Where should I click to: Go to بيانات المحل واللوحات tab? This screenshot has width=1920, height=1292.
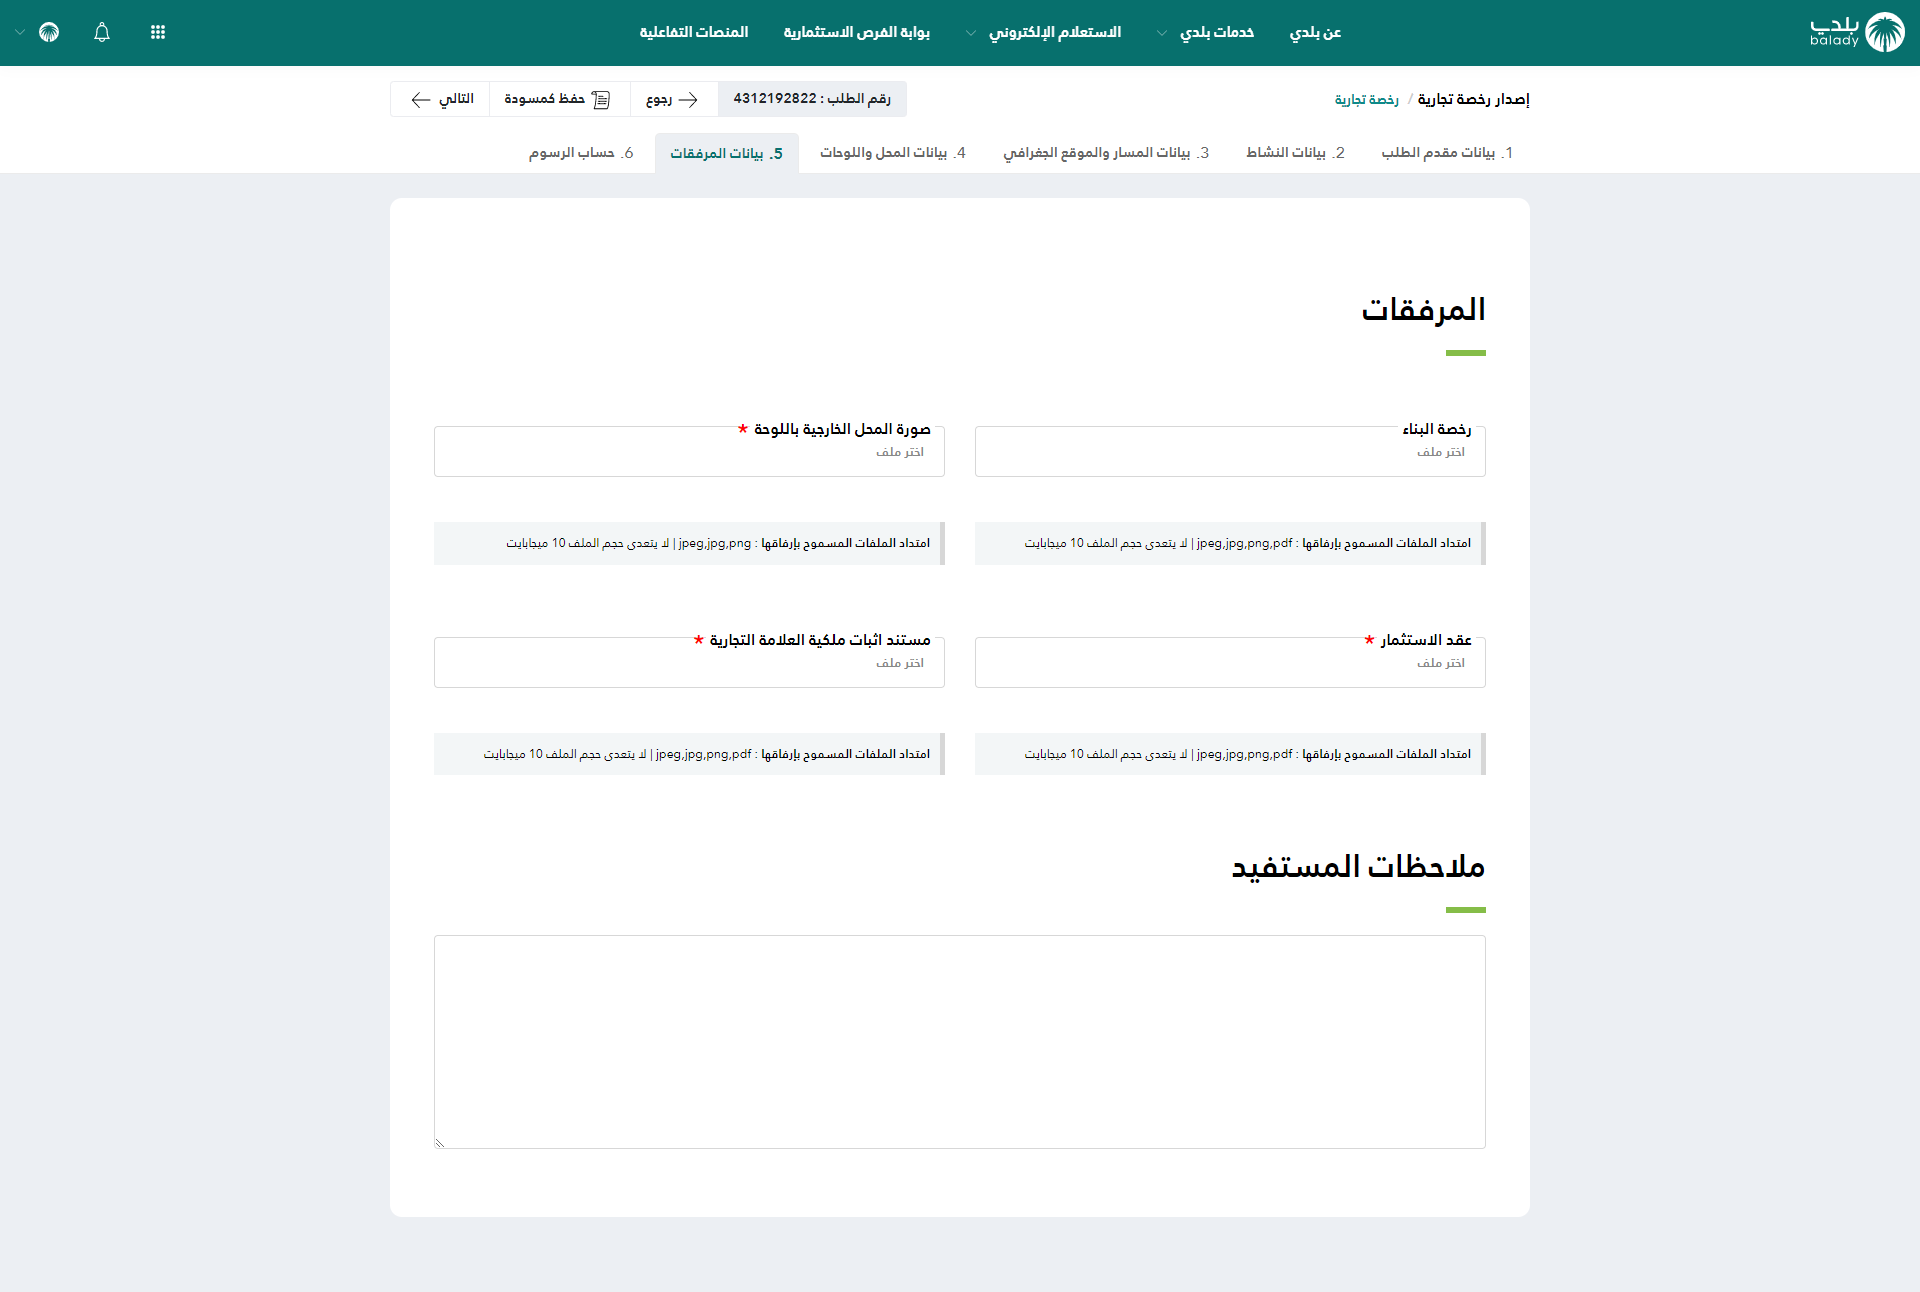[892, 153]
